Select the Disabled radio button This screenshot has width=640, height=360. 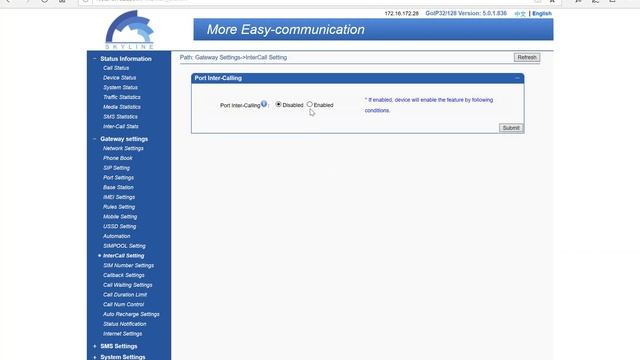click(x=278, y=104)
